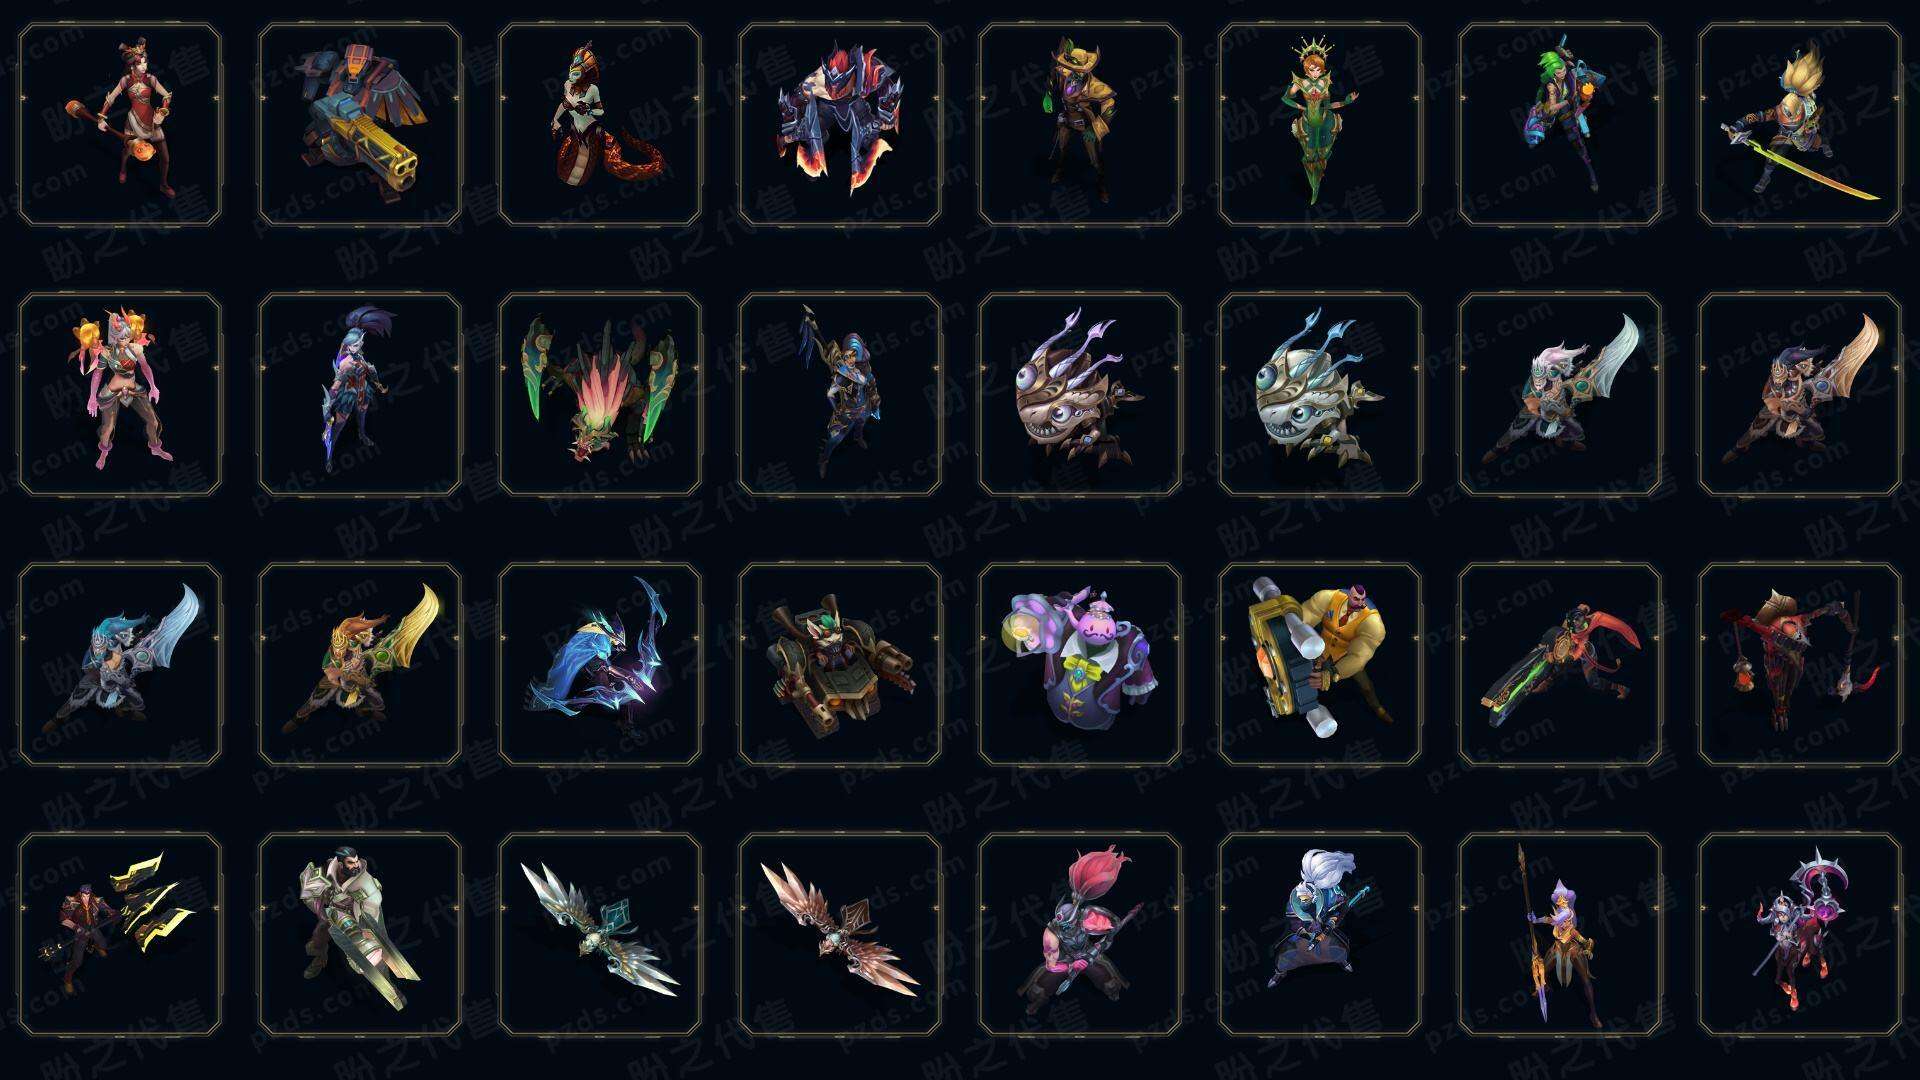Select the brown multi-eyed floating fish monster
Screen dimensions: 1920x1080
[x=1080, y=394]
